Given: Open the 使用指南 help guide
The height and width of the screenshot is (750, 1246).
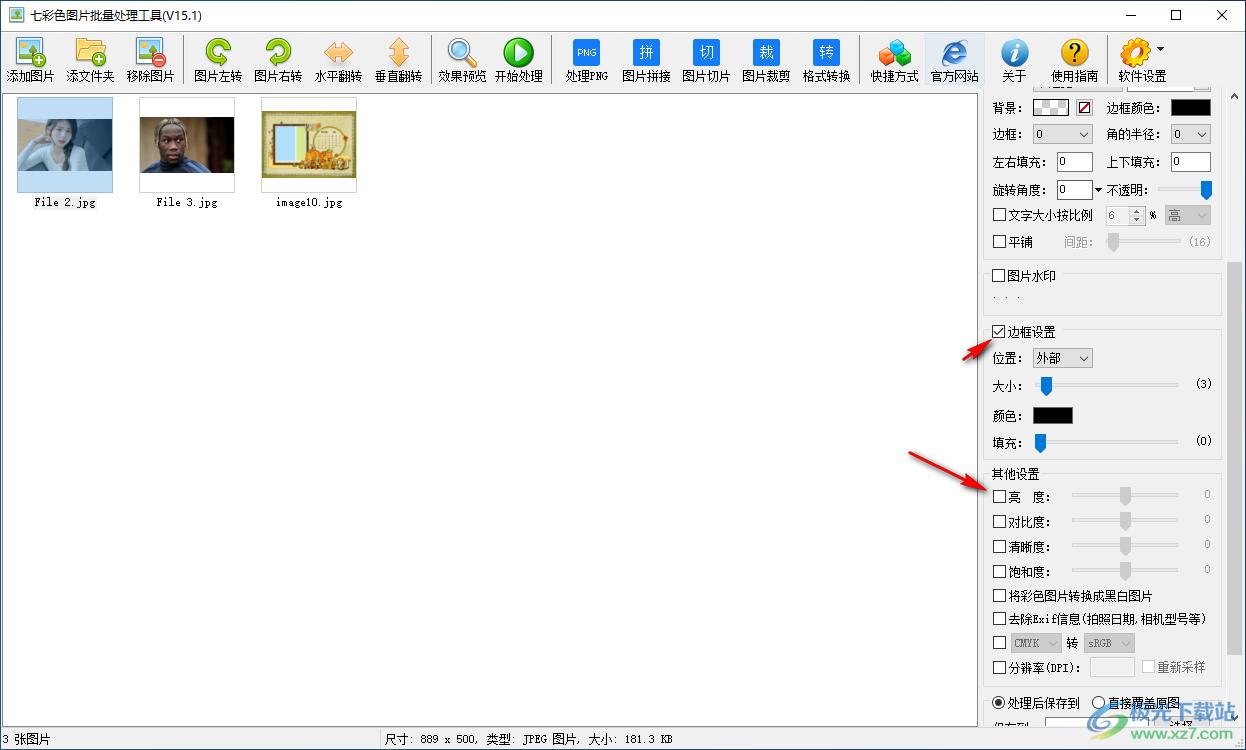Looking at the screenshot, I should [x=1074, y=59].
